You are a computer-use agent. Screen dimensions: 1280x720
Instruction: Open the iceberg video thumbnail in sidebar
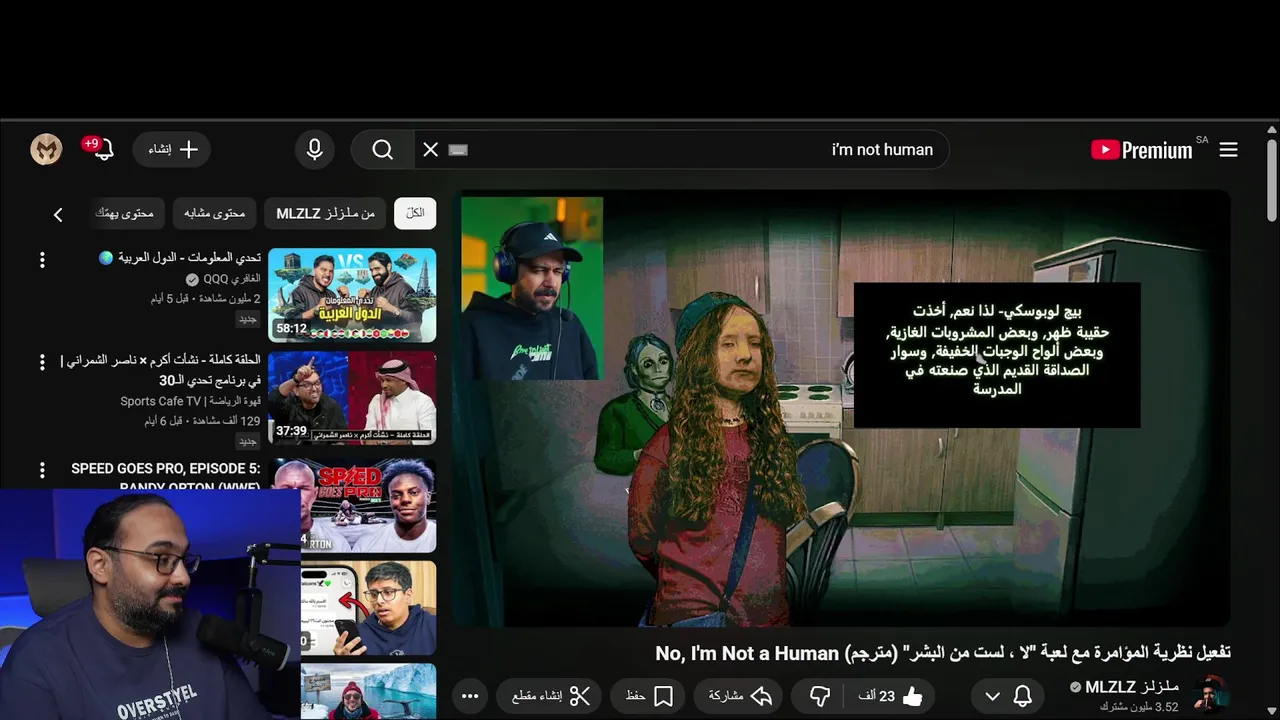(x=368, y=691)
